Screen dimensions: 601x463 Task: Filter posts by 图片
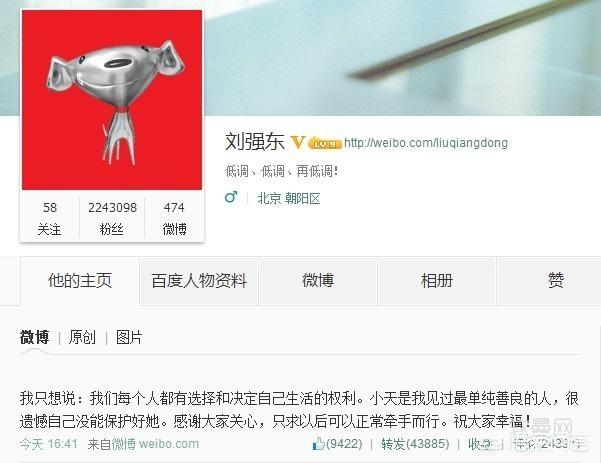coord(129,338)
